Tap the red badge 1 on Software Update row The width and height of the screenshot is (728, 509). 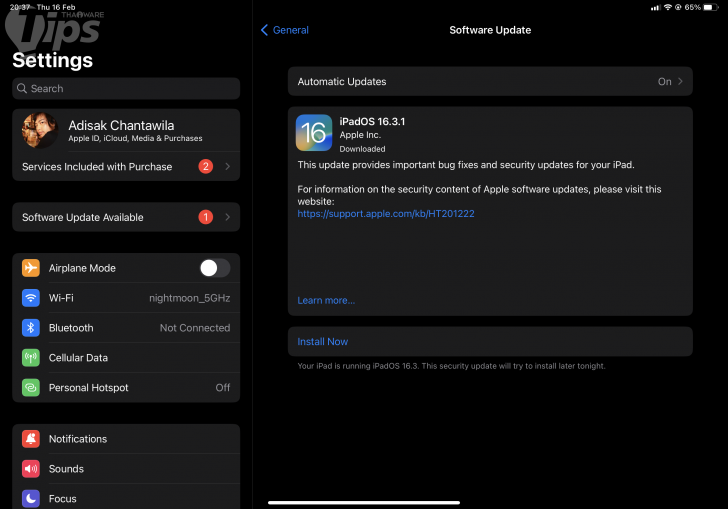[x=206, y=217]
